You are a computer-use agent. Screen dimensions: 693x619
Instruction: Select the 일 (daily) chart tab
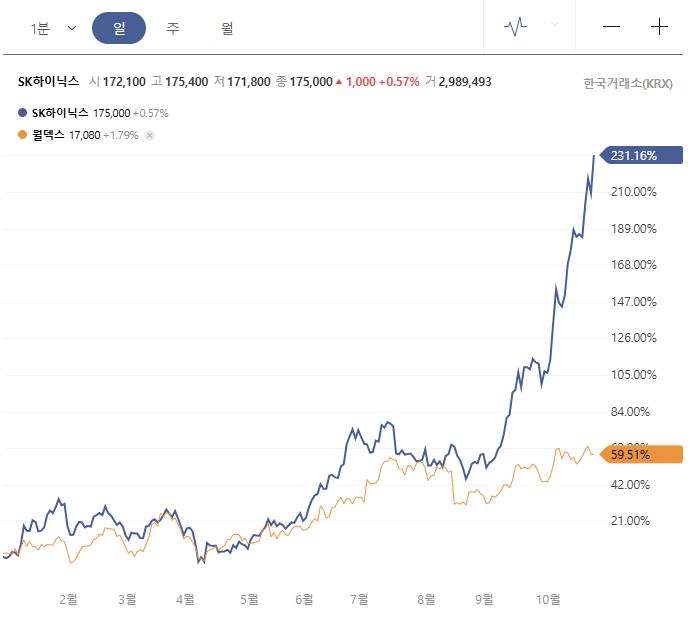[119, 28]
